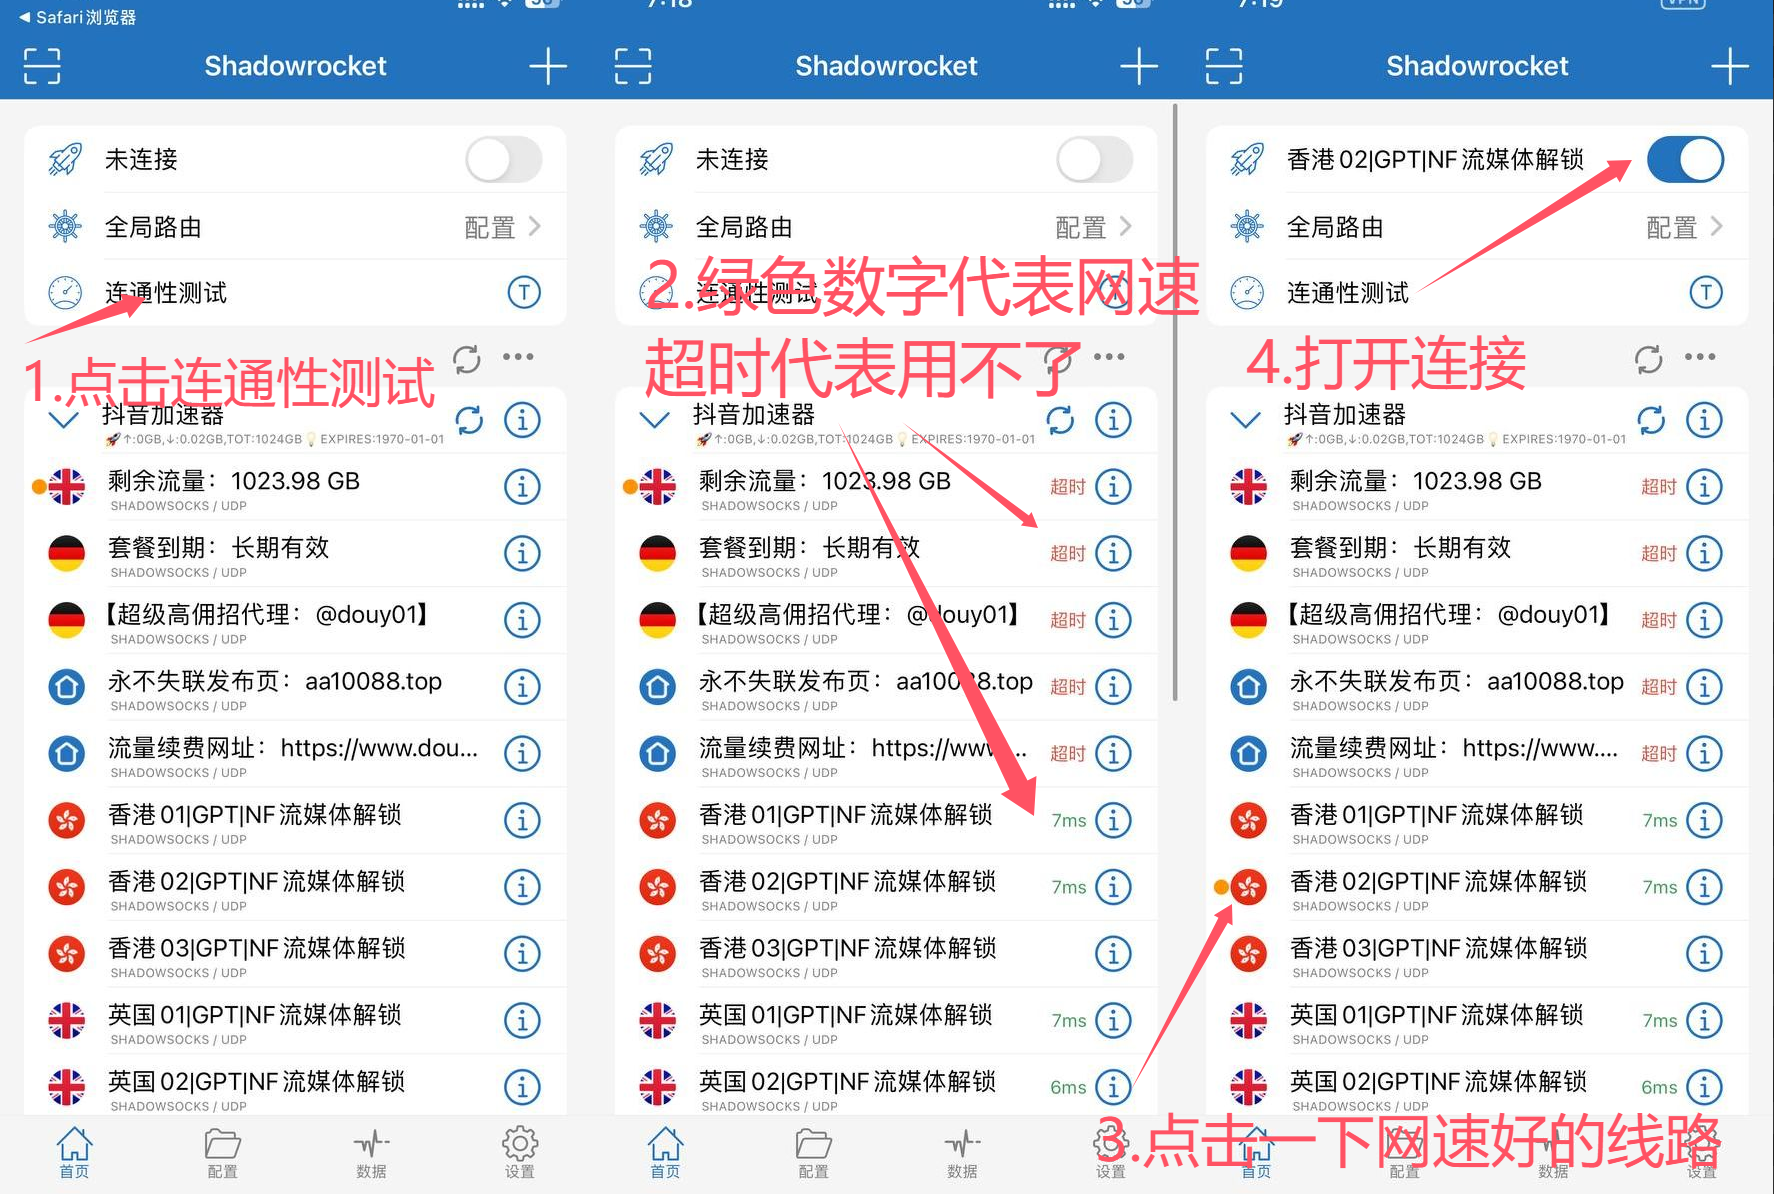This screenshot has height=1194, width=1774.
Task: Select 香港 01|GPT|NF 流媒体解锁 in second screenshot
Action: (x=886, y=820)
